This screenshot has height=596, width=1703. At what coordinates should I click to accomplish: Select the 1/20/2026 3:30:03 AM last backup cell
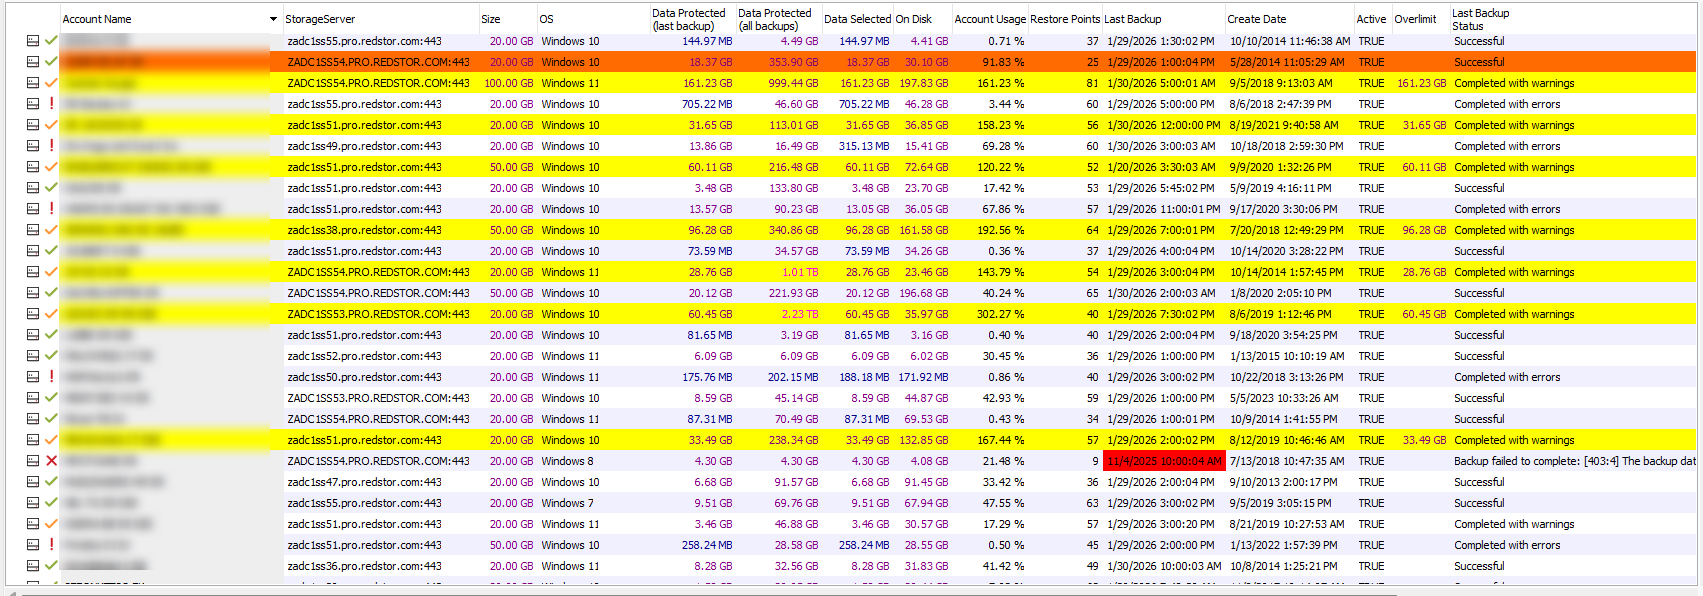pos(1164,167)
